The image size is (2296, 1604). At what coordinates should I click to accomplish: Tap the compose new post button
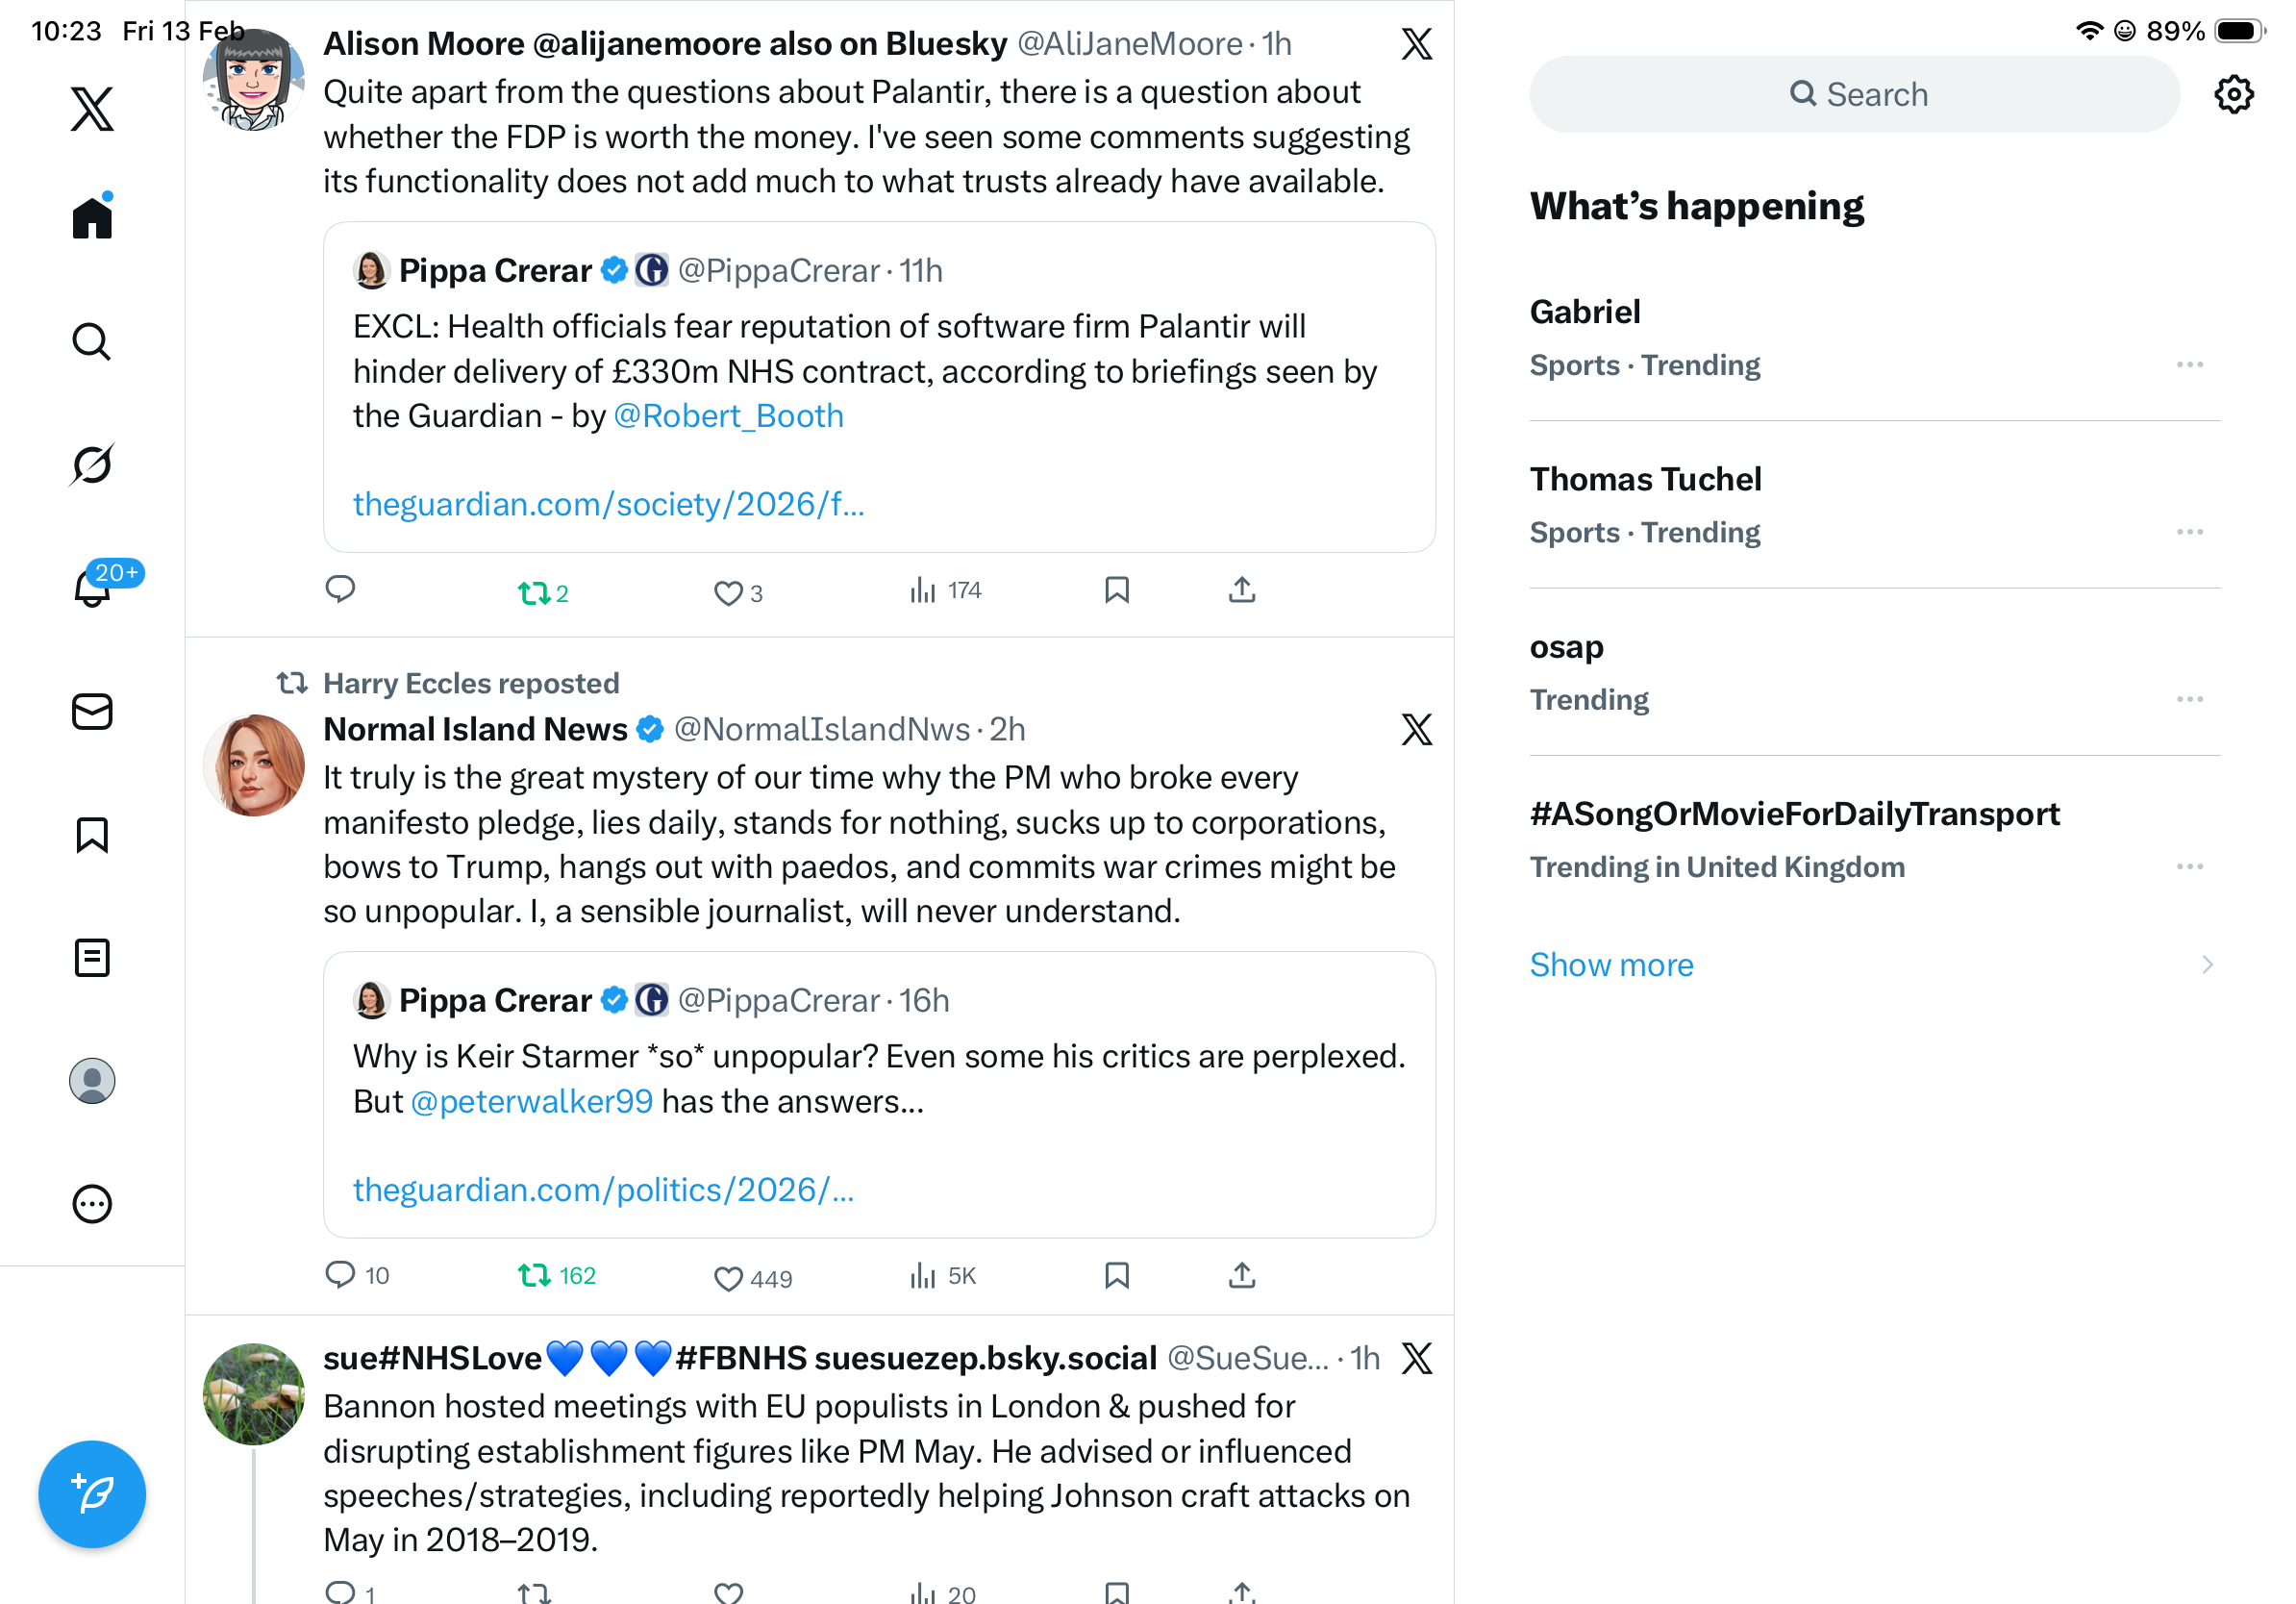[92, 1493]
